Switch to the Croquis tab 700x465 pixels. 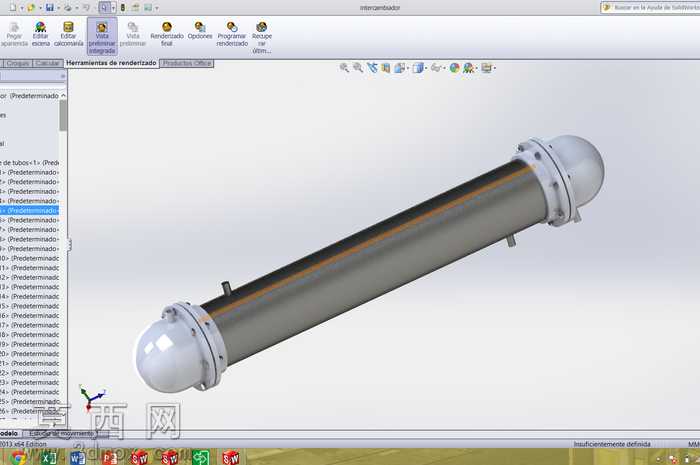coord(18,63)
